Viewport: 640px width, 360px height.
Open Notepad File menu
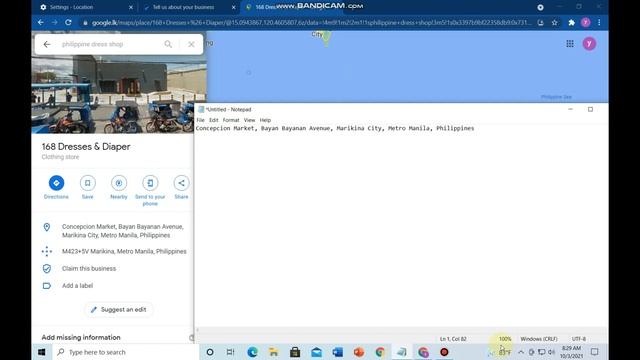click(200, 120)
